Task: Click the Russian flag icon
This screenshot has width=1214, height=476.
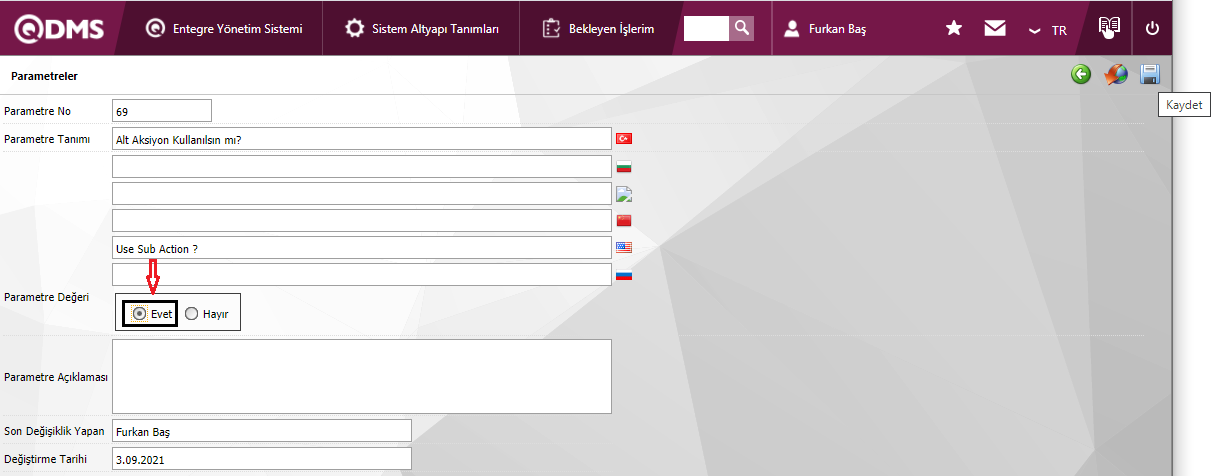Action: pyautogui.click(x=624, y=274)
